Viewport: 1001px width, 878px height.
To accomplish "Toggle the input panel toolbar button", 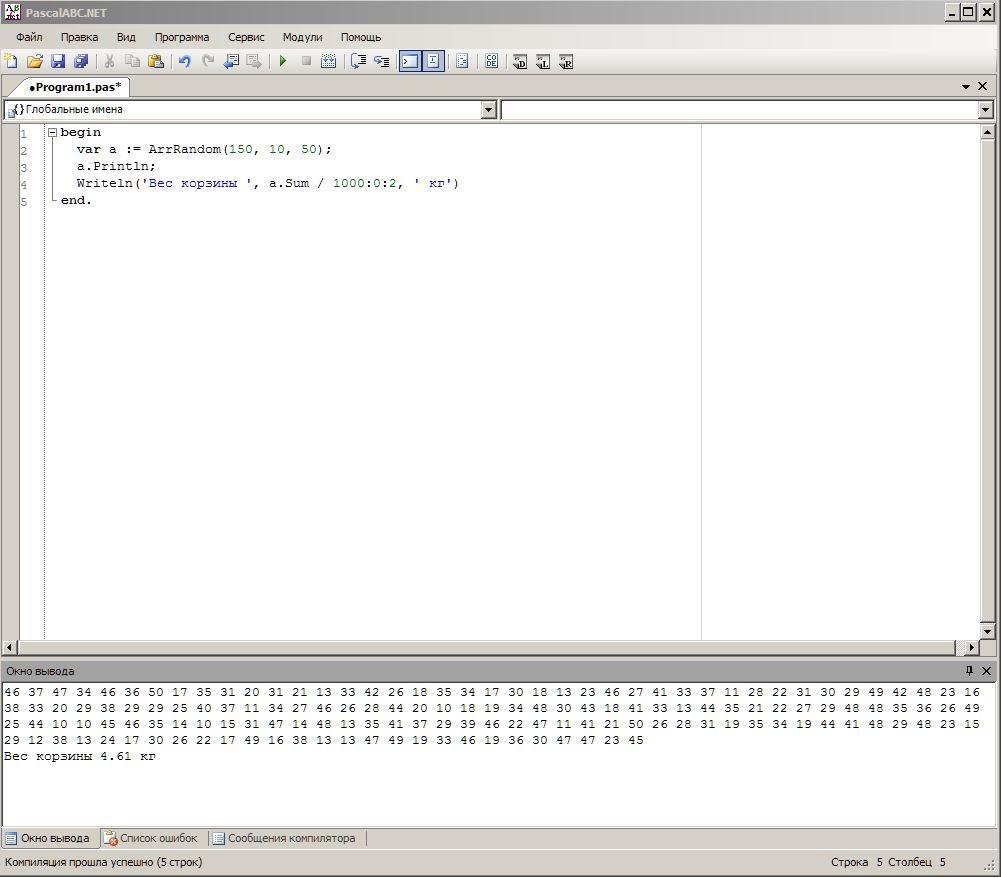I will [433, 61].
